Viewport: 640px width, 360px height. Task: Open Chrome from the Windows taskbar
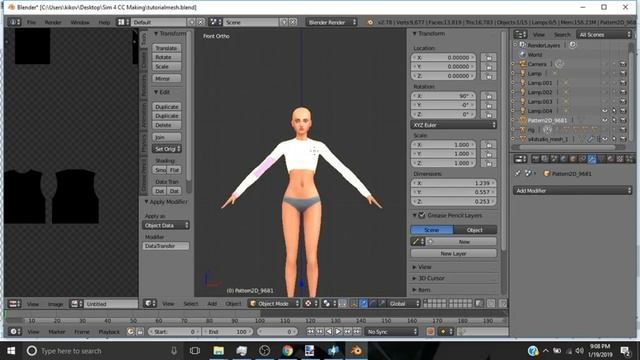[x=287, y=351]
